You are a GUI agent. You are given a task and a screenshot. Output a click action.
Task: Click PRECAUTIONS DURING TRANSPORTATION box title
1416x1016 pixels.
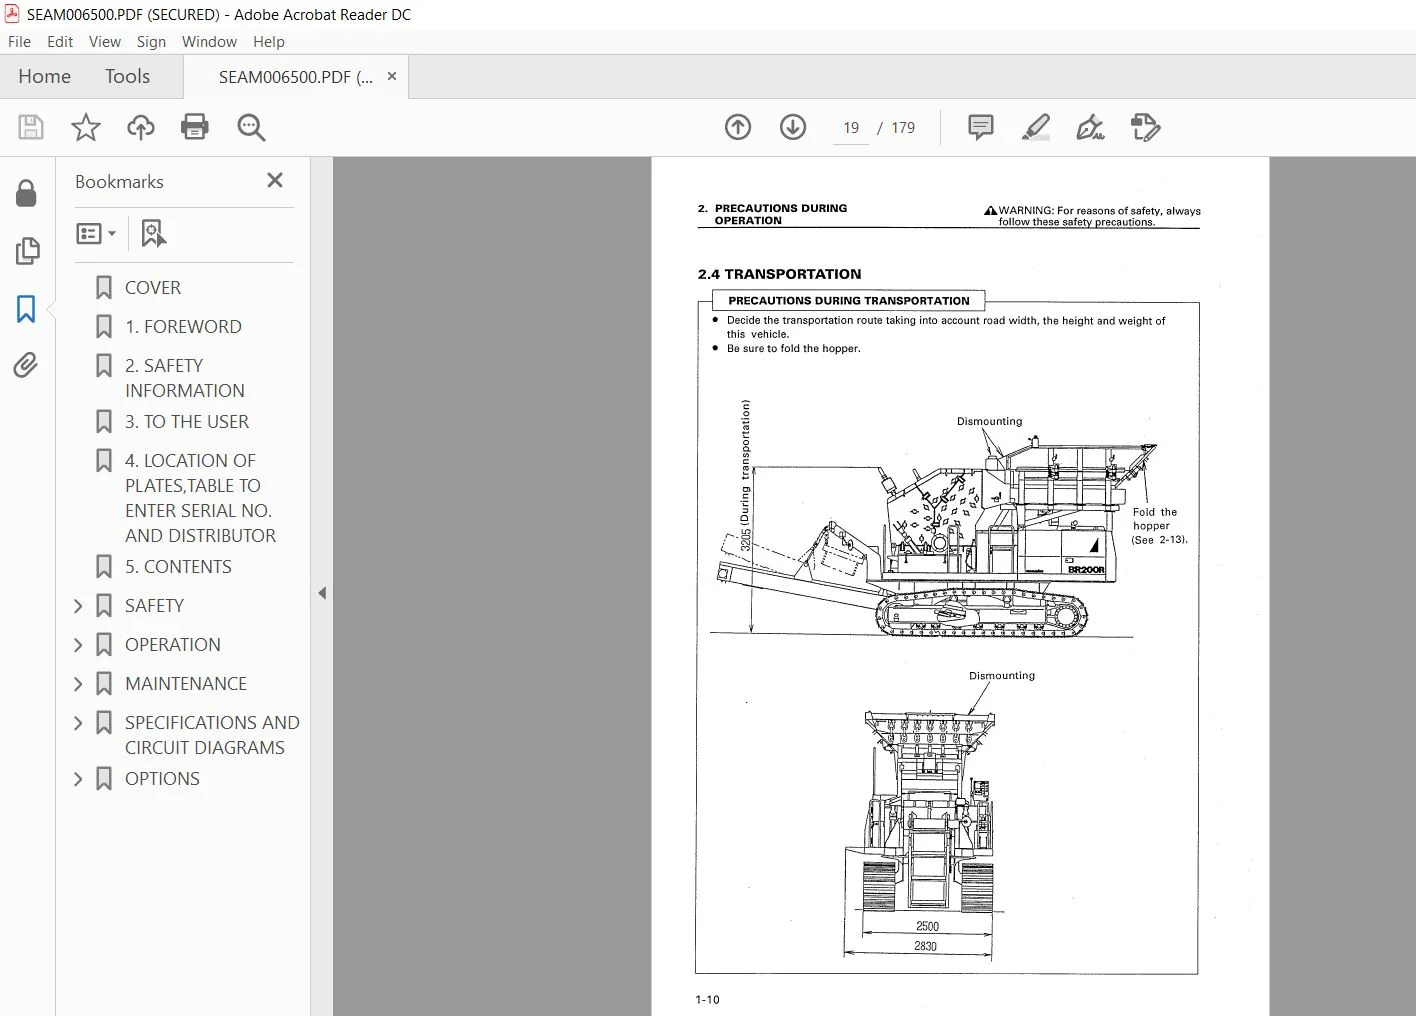pyautogui.click(x=849, y=300)
